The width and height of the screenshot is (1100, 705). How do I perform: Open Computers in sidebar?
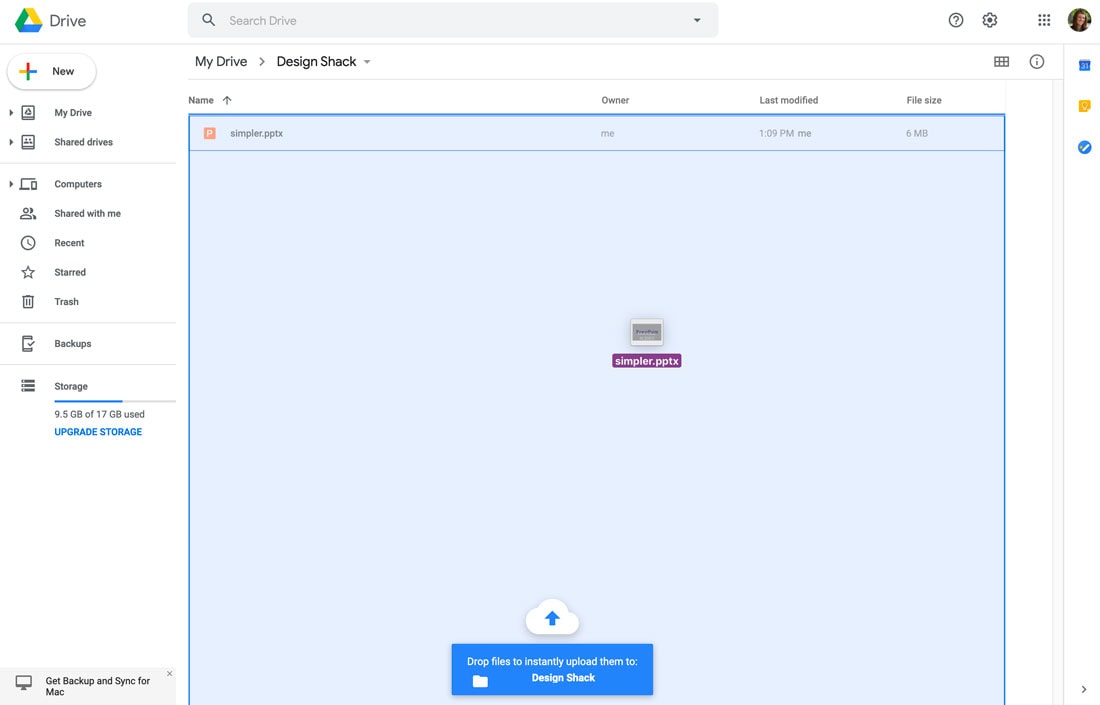coord(78,184)
